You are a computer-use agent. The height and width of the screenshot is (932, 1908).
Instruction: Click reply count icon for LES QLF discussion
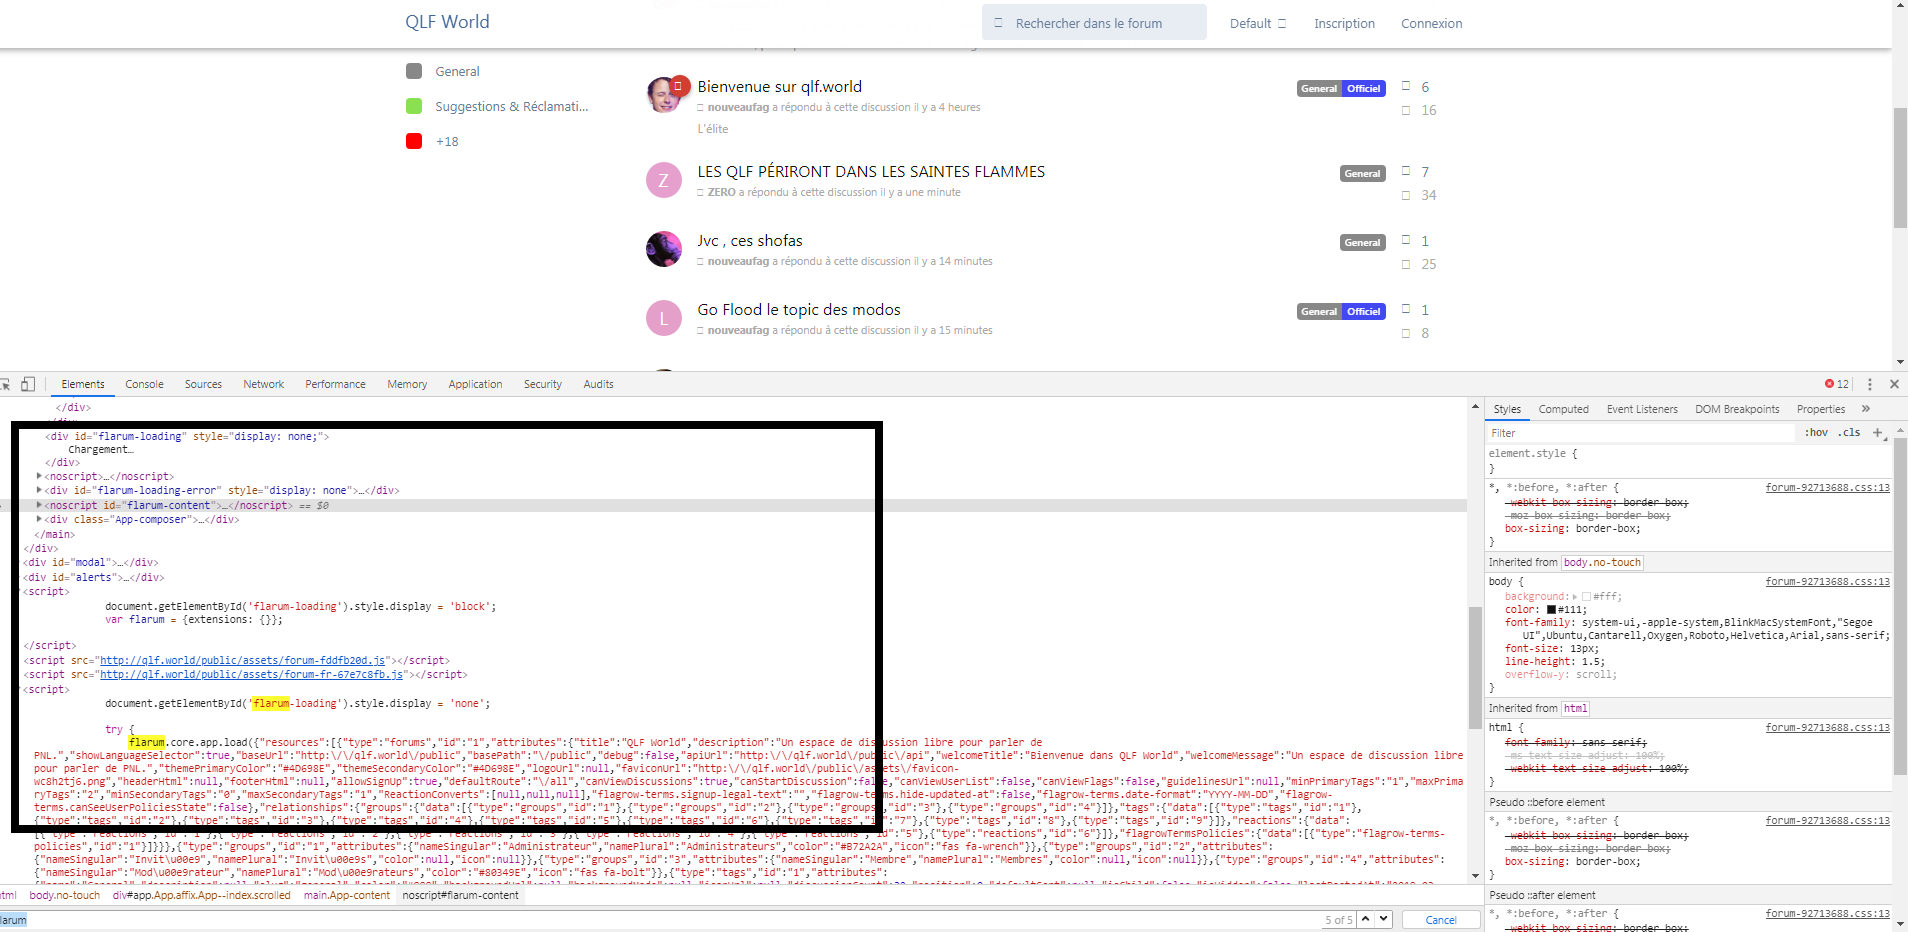click(x=1406, y=172)
